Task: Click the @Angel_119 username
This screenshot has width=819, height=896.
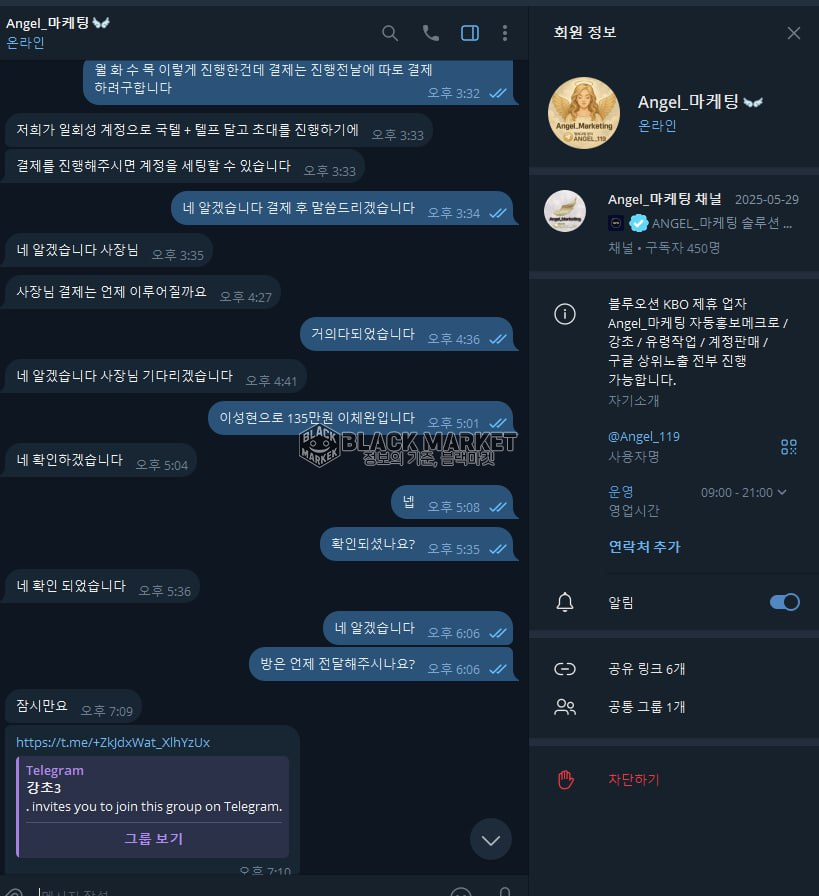Action: [644, 437]
